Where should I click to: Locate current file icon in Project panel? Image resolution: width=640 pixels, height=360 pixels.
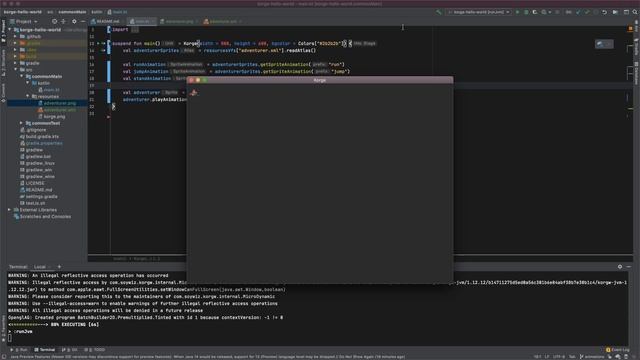coord(54,21)
